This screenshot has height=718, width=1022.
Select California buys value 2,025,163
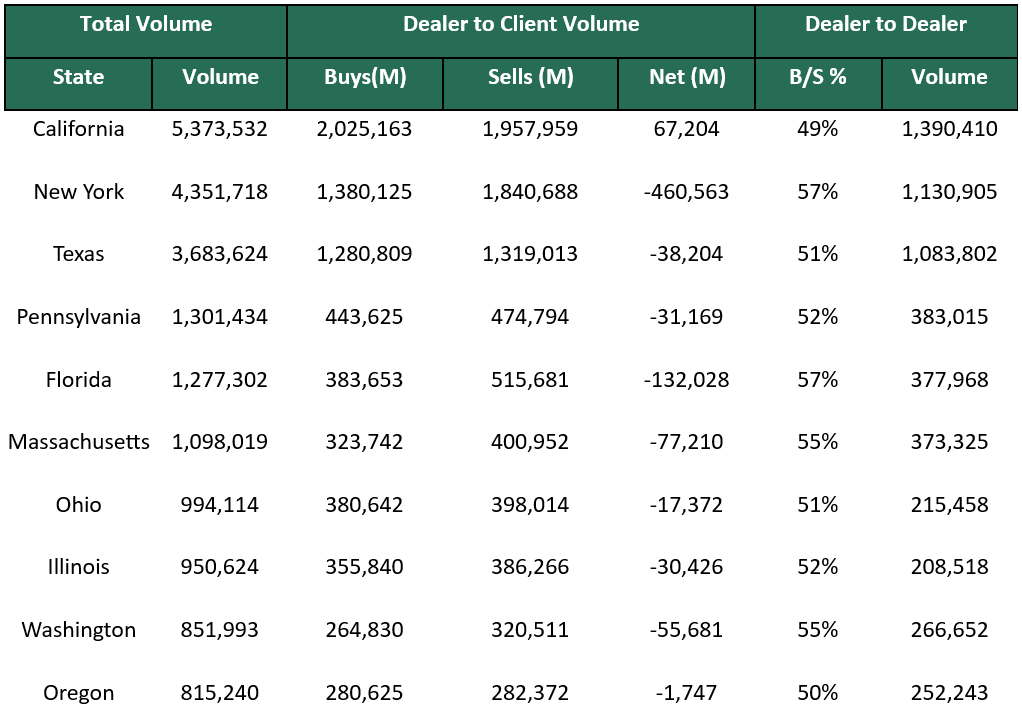[364, 128]
